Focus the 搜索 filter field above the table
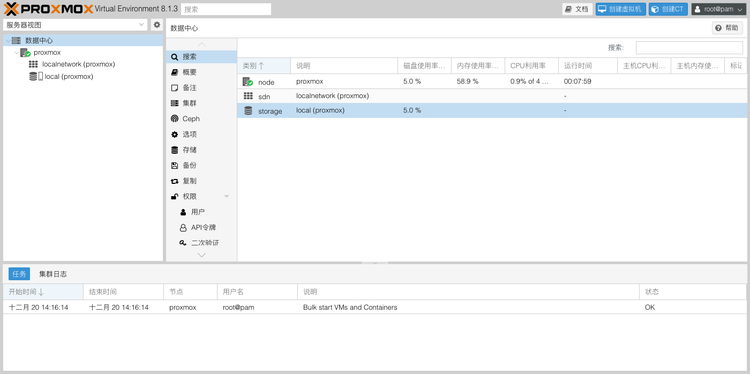Screen dimensions: 750x374 click(689, 48)
